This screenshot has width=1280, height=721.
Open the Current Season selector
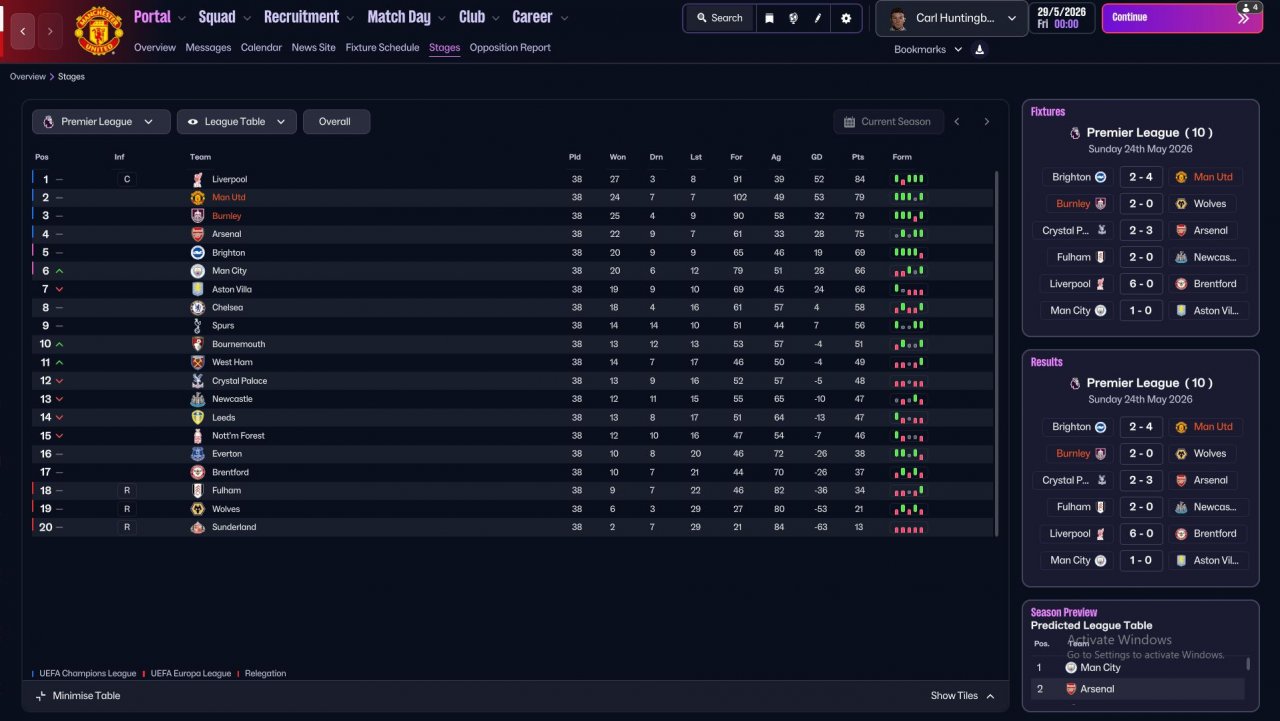(887, 122)
